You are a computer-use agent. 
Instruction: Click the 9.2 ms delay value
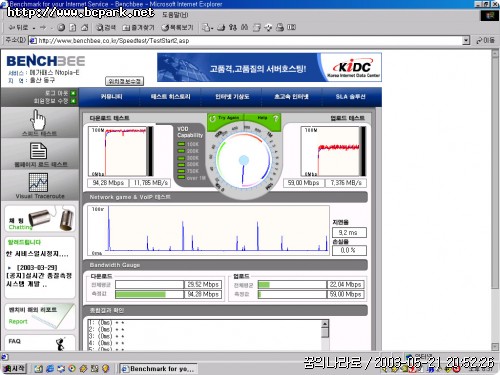tap(349, 232)
